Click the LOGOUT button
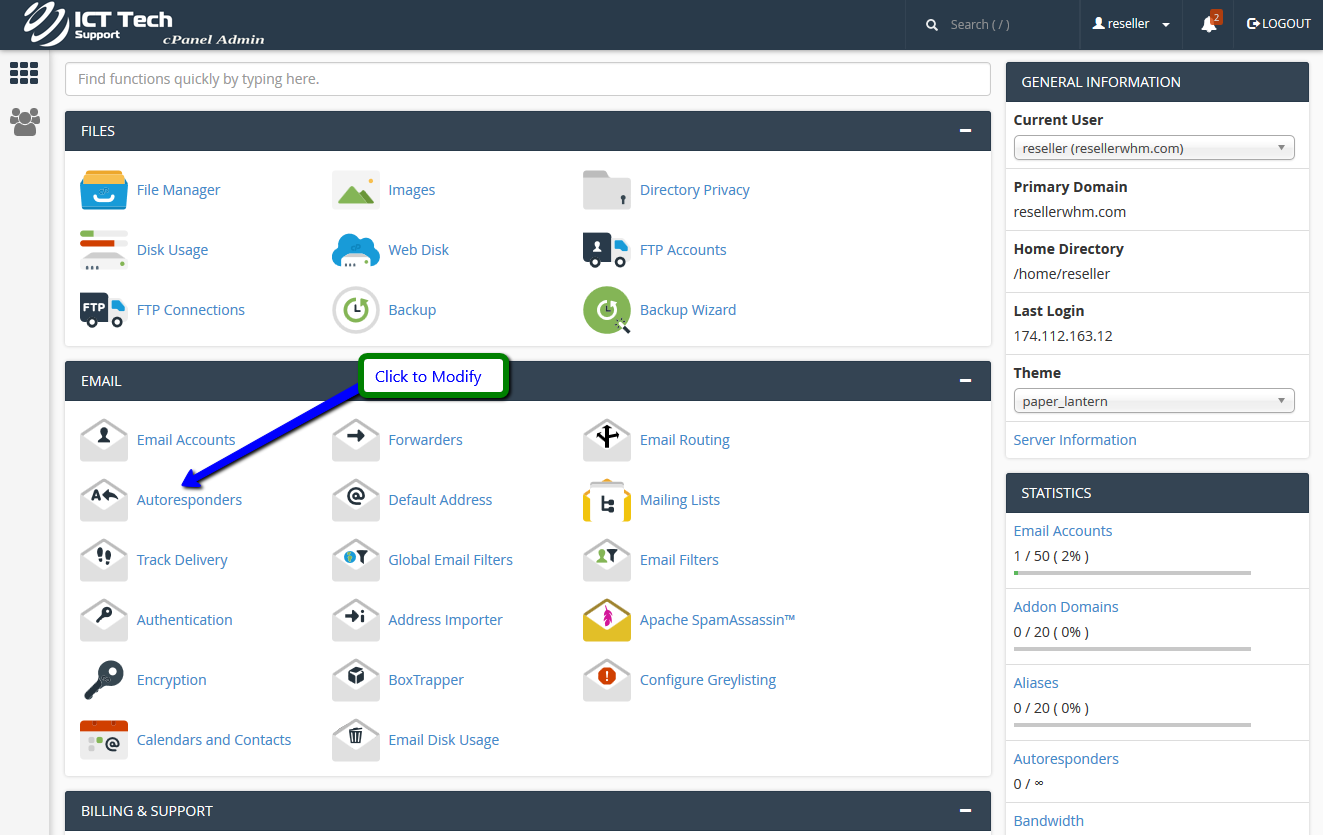1323x835 pixels. (1279, 24)
